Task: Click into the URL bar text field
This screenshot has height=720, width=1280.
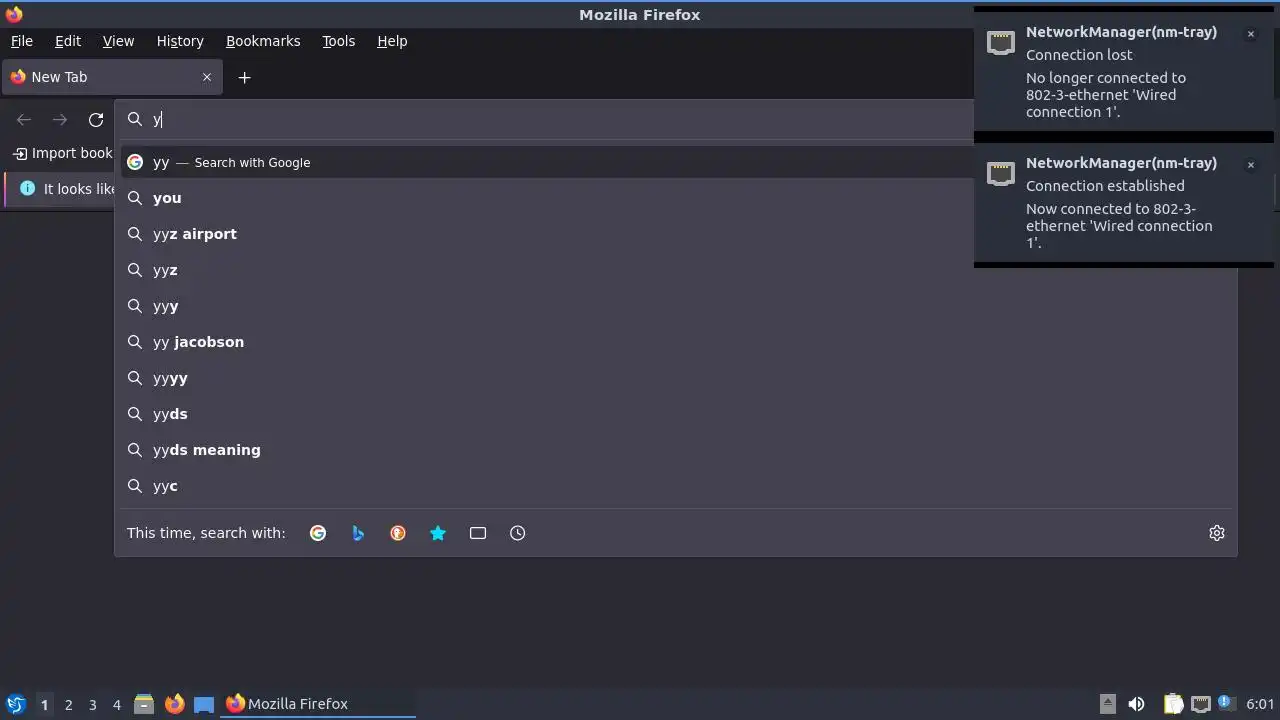Action: [x=560, y=120]
